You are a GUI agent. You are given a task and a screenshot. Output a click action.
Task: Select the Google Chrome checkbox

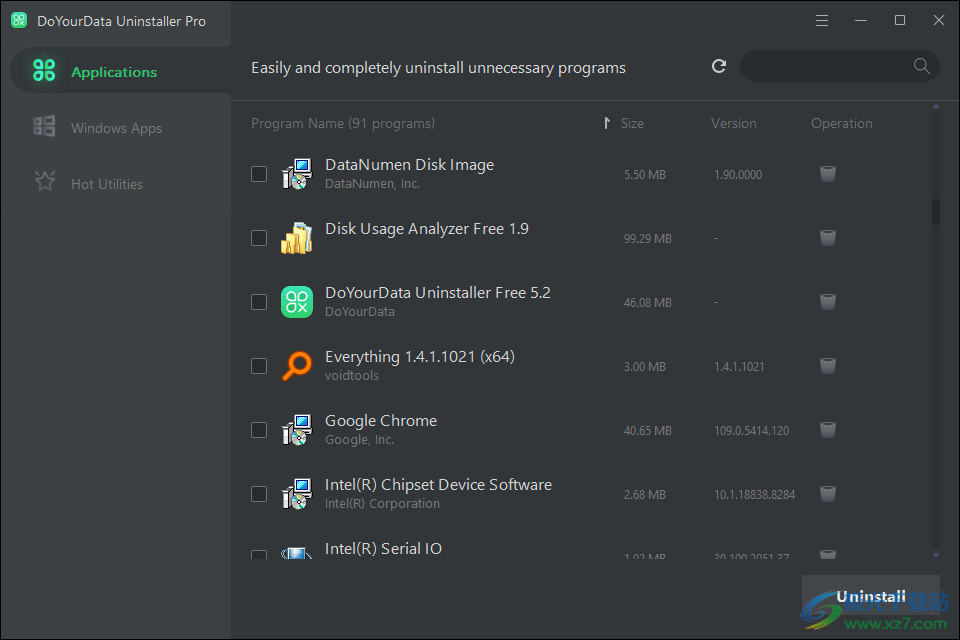259,429
